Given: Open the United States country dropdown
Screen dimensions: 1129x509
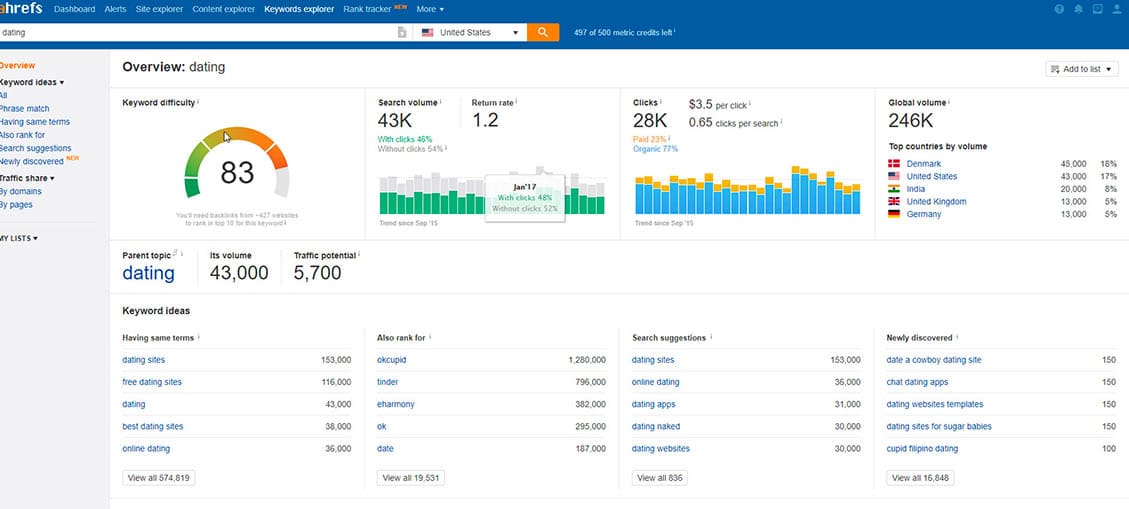Looking at the screenshot, I should tap(471, 32).
